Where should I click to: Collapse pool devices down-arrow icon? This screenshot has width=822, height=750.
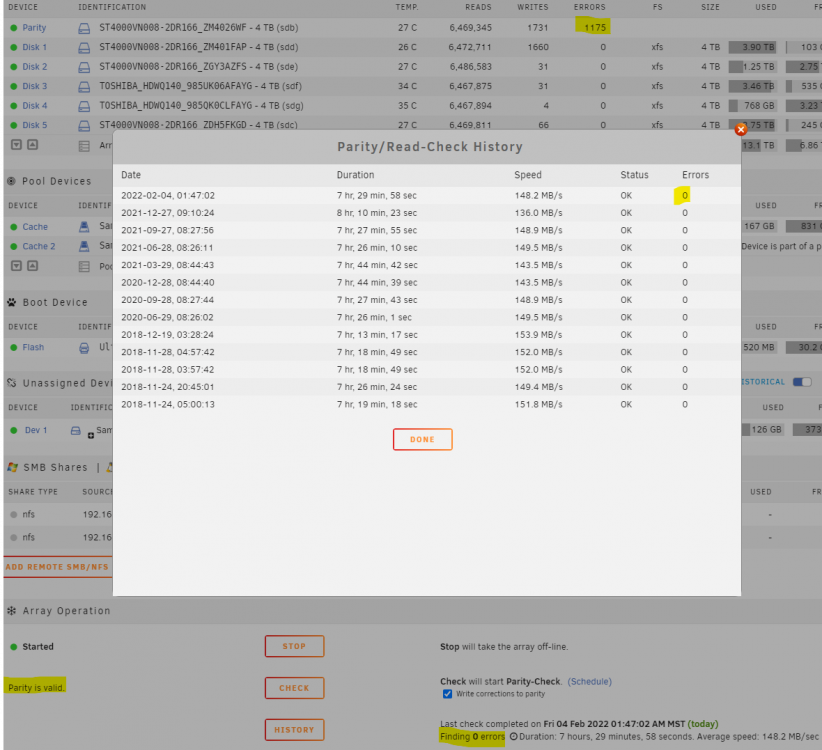[16, 266]
